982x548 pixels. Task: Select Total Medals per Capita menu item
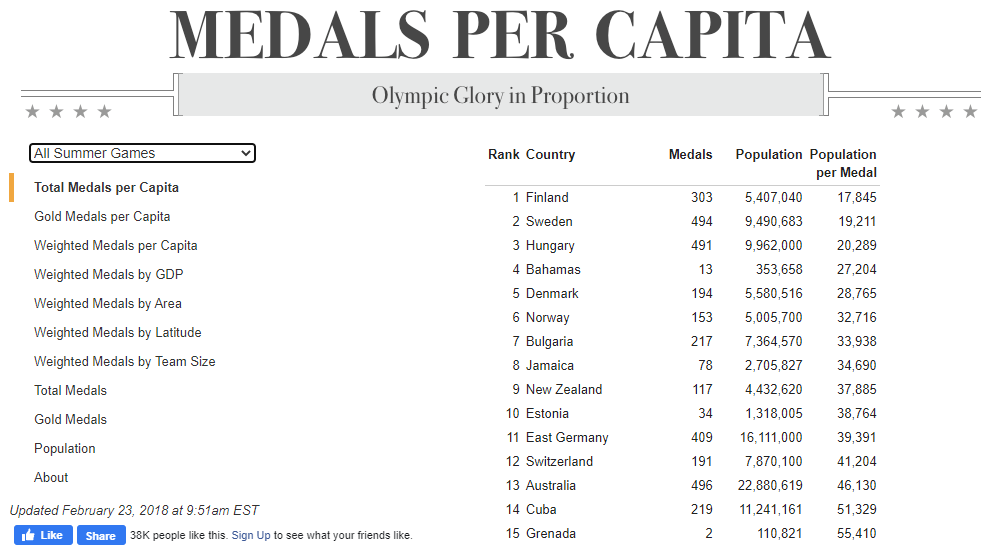pos(106,187)
